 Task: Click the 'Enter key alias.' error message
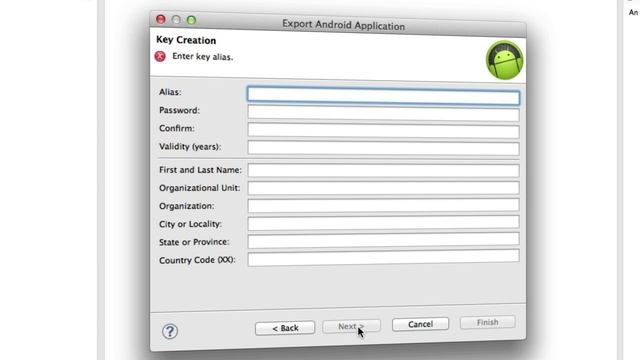[202, 57]
